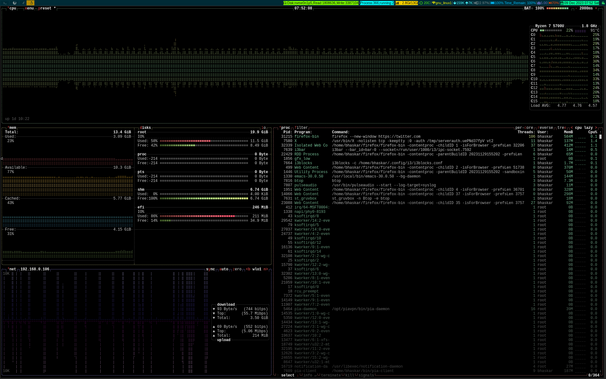Click the 07:52:08 clock in cpu box
This screenshot has height=379, width=606.
[303, 8]
